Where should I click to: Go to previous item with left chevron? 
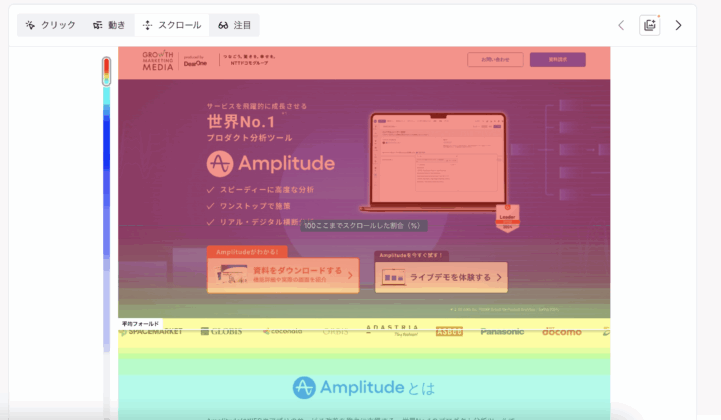(621, 25)
